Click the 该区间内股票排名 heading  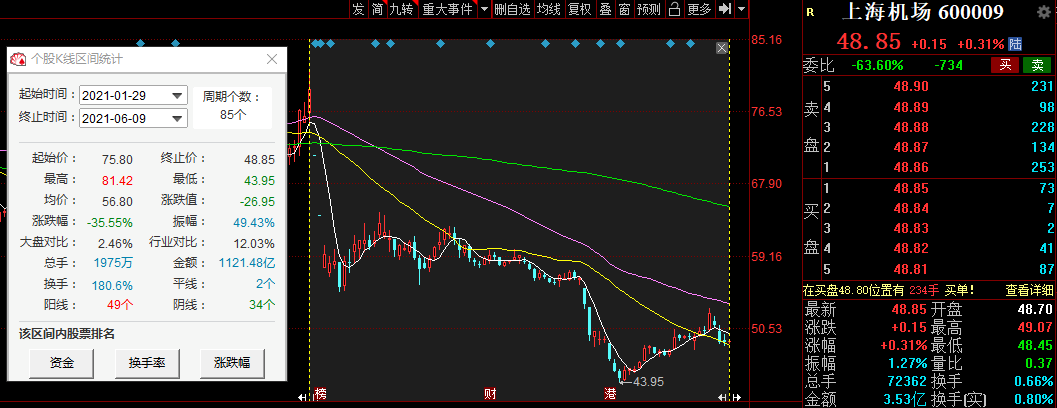click(x=67, y=334)
